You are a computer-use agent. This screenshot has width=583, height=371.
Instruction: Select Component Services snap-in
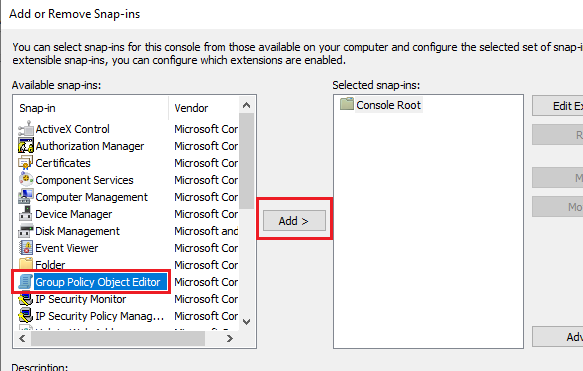(x=84, y=180)
